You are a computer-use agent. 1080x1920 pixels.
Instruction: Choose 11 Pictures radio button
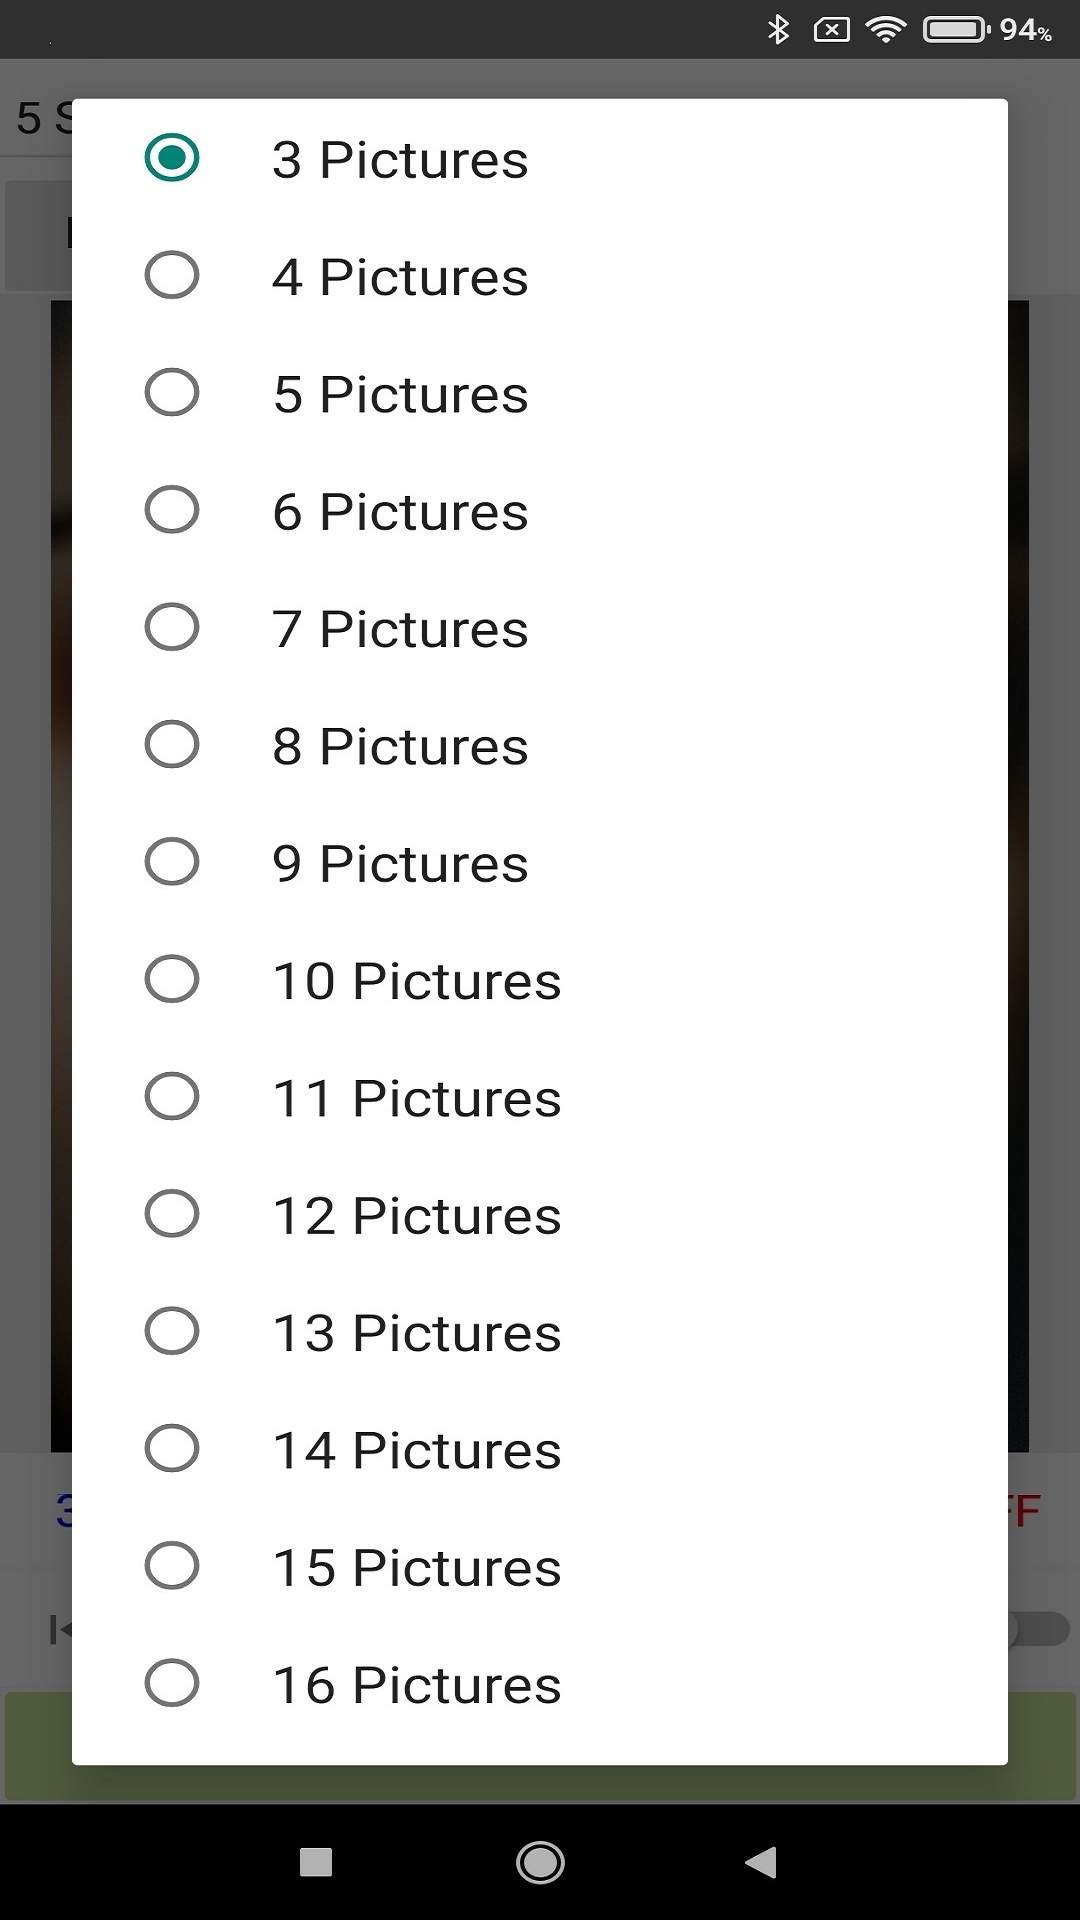(x=172, y=1096)
